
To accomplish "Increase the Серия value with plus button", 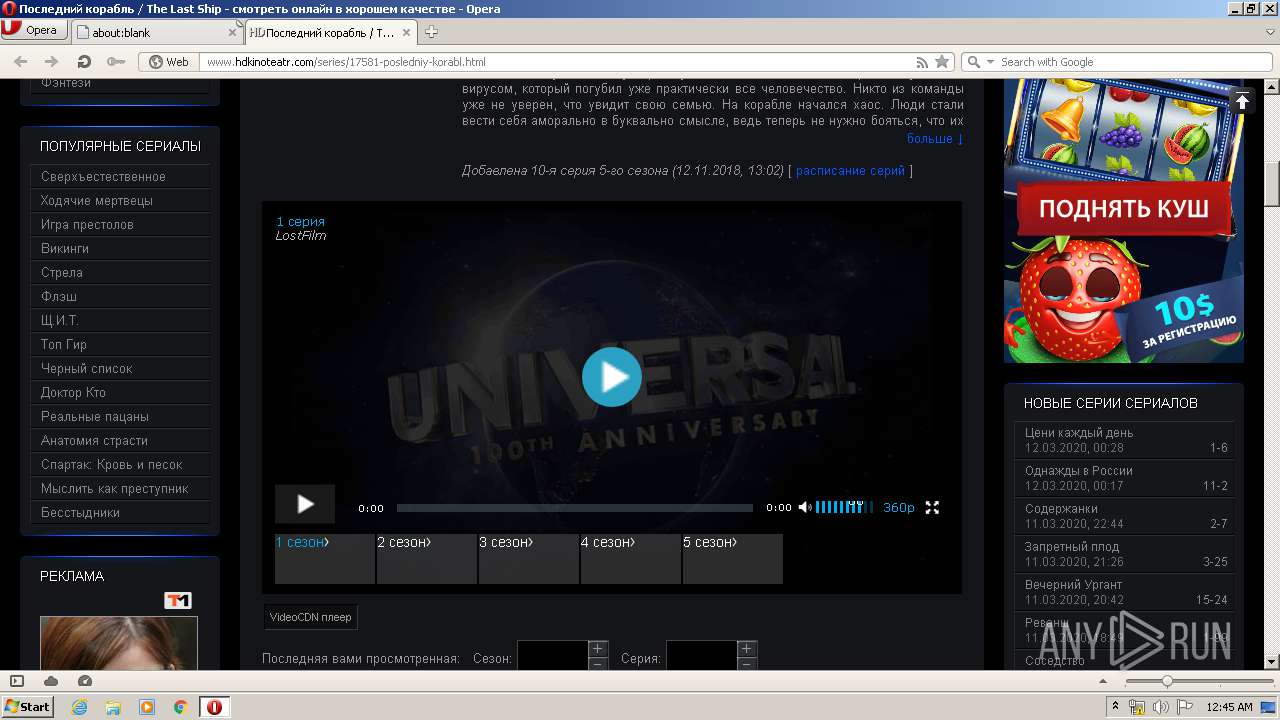I will pos(747,649).
